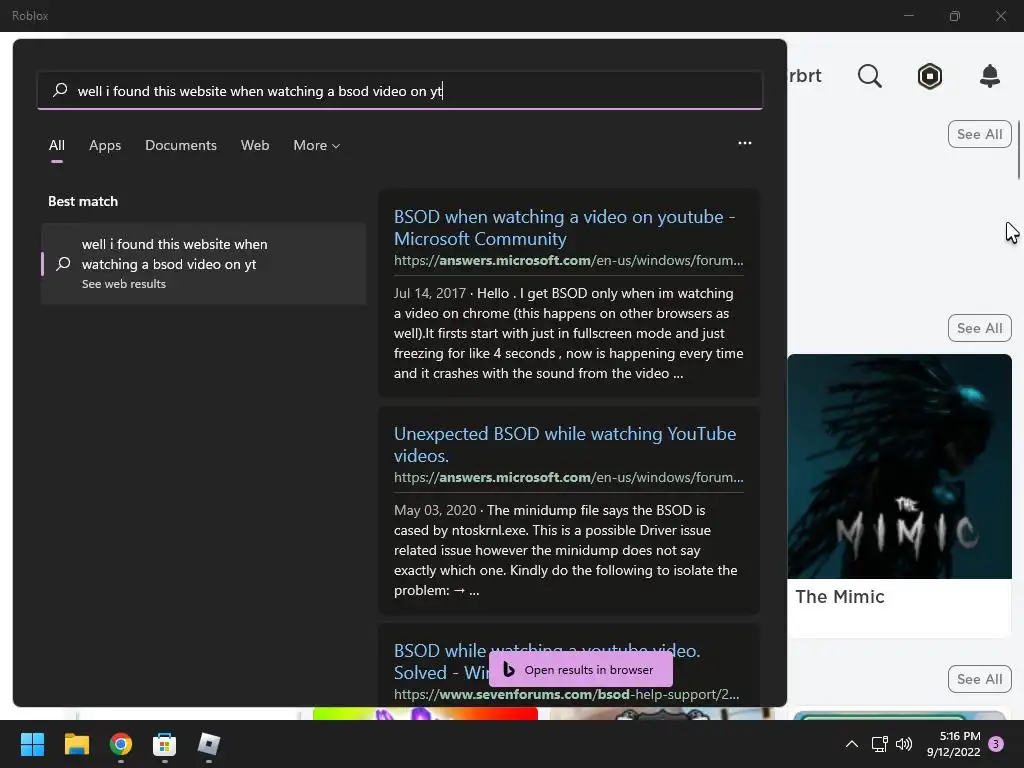Show hidden system tray icons
This screenshot has width=1024, height=768.
(x=852, y=744)
